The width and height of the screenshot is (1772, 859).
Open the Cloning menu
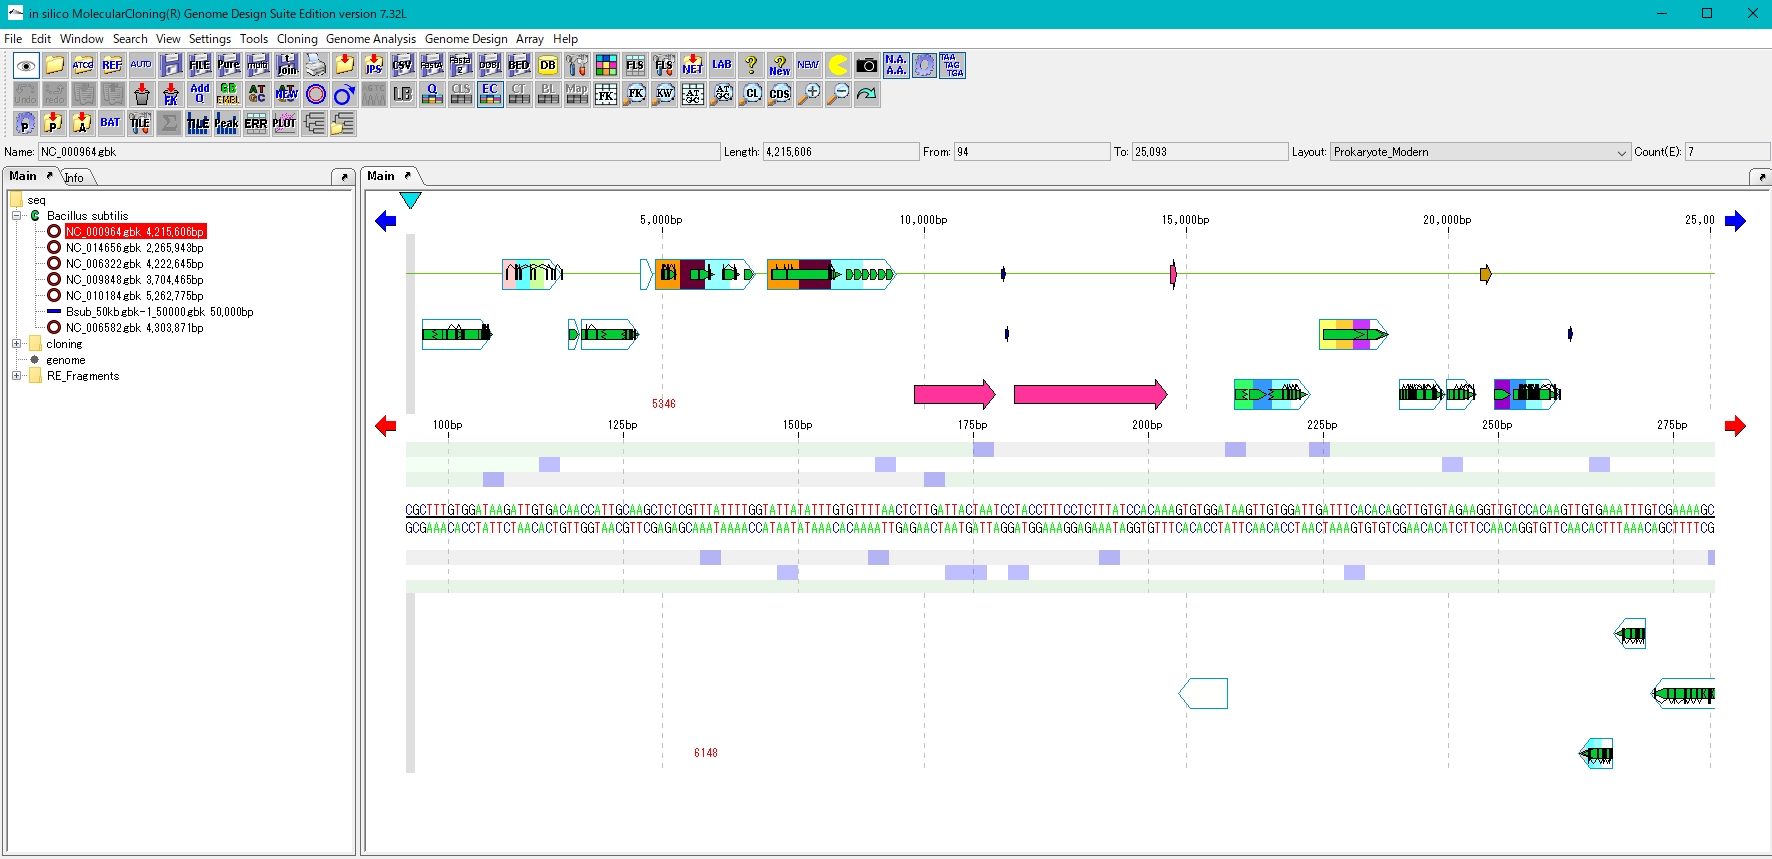pyautogui.click(x=297, y=39)
